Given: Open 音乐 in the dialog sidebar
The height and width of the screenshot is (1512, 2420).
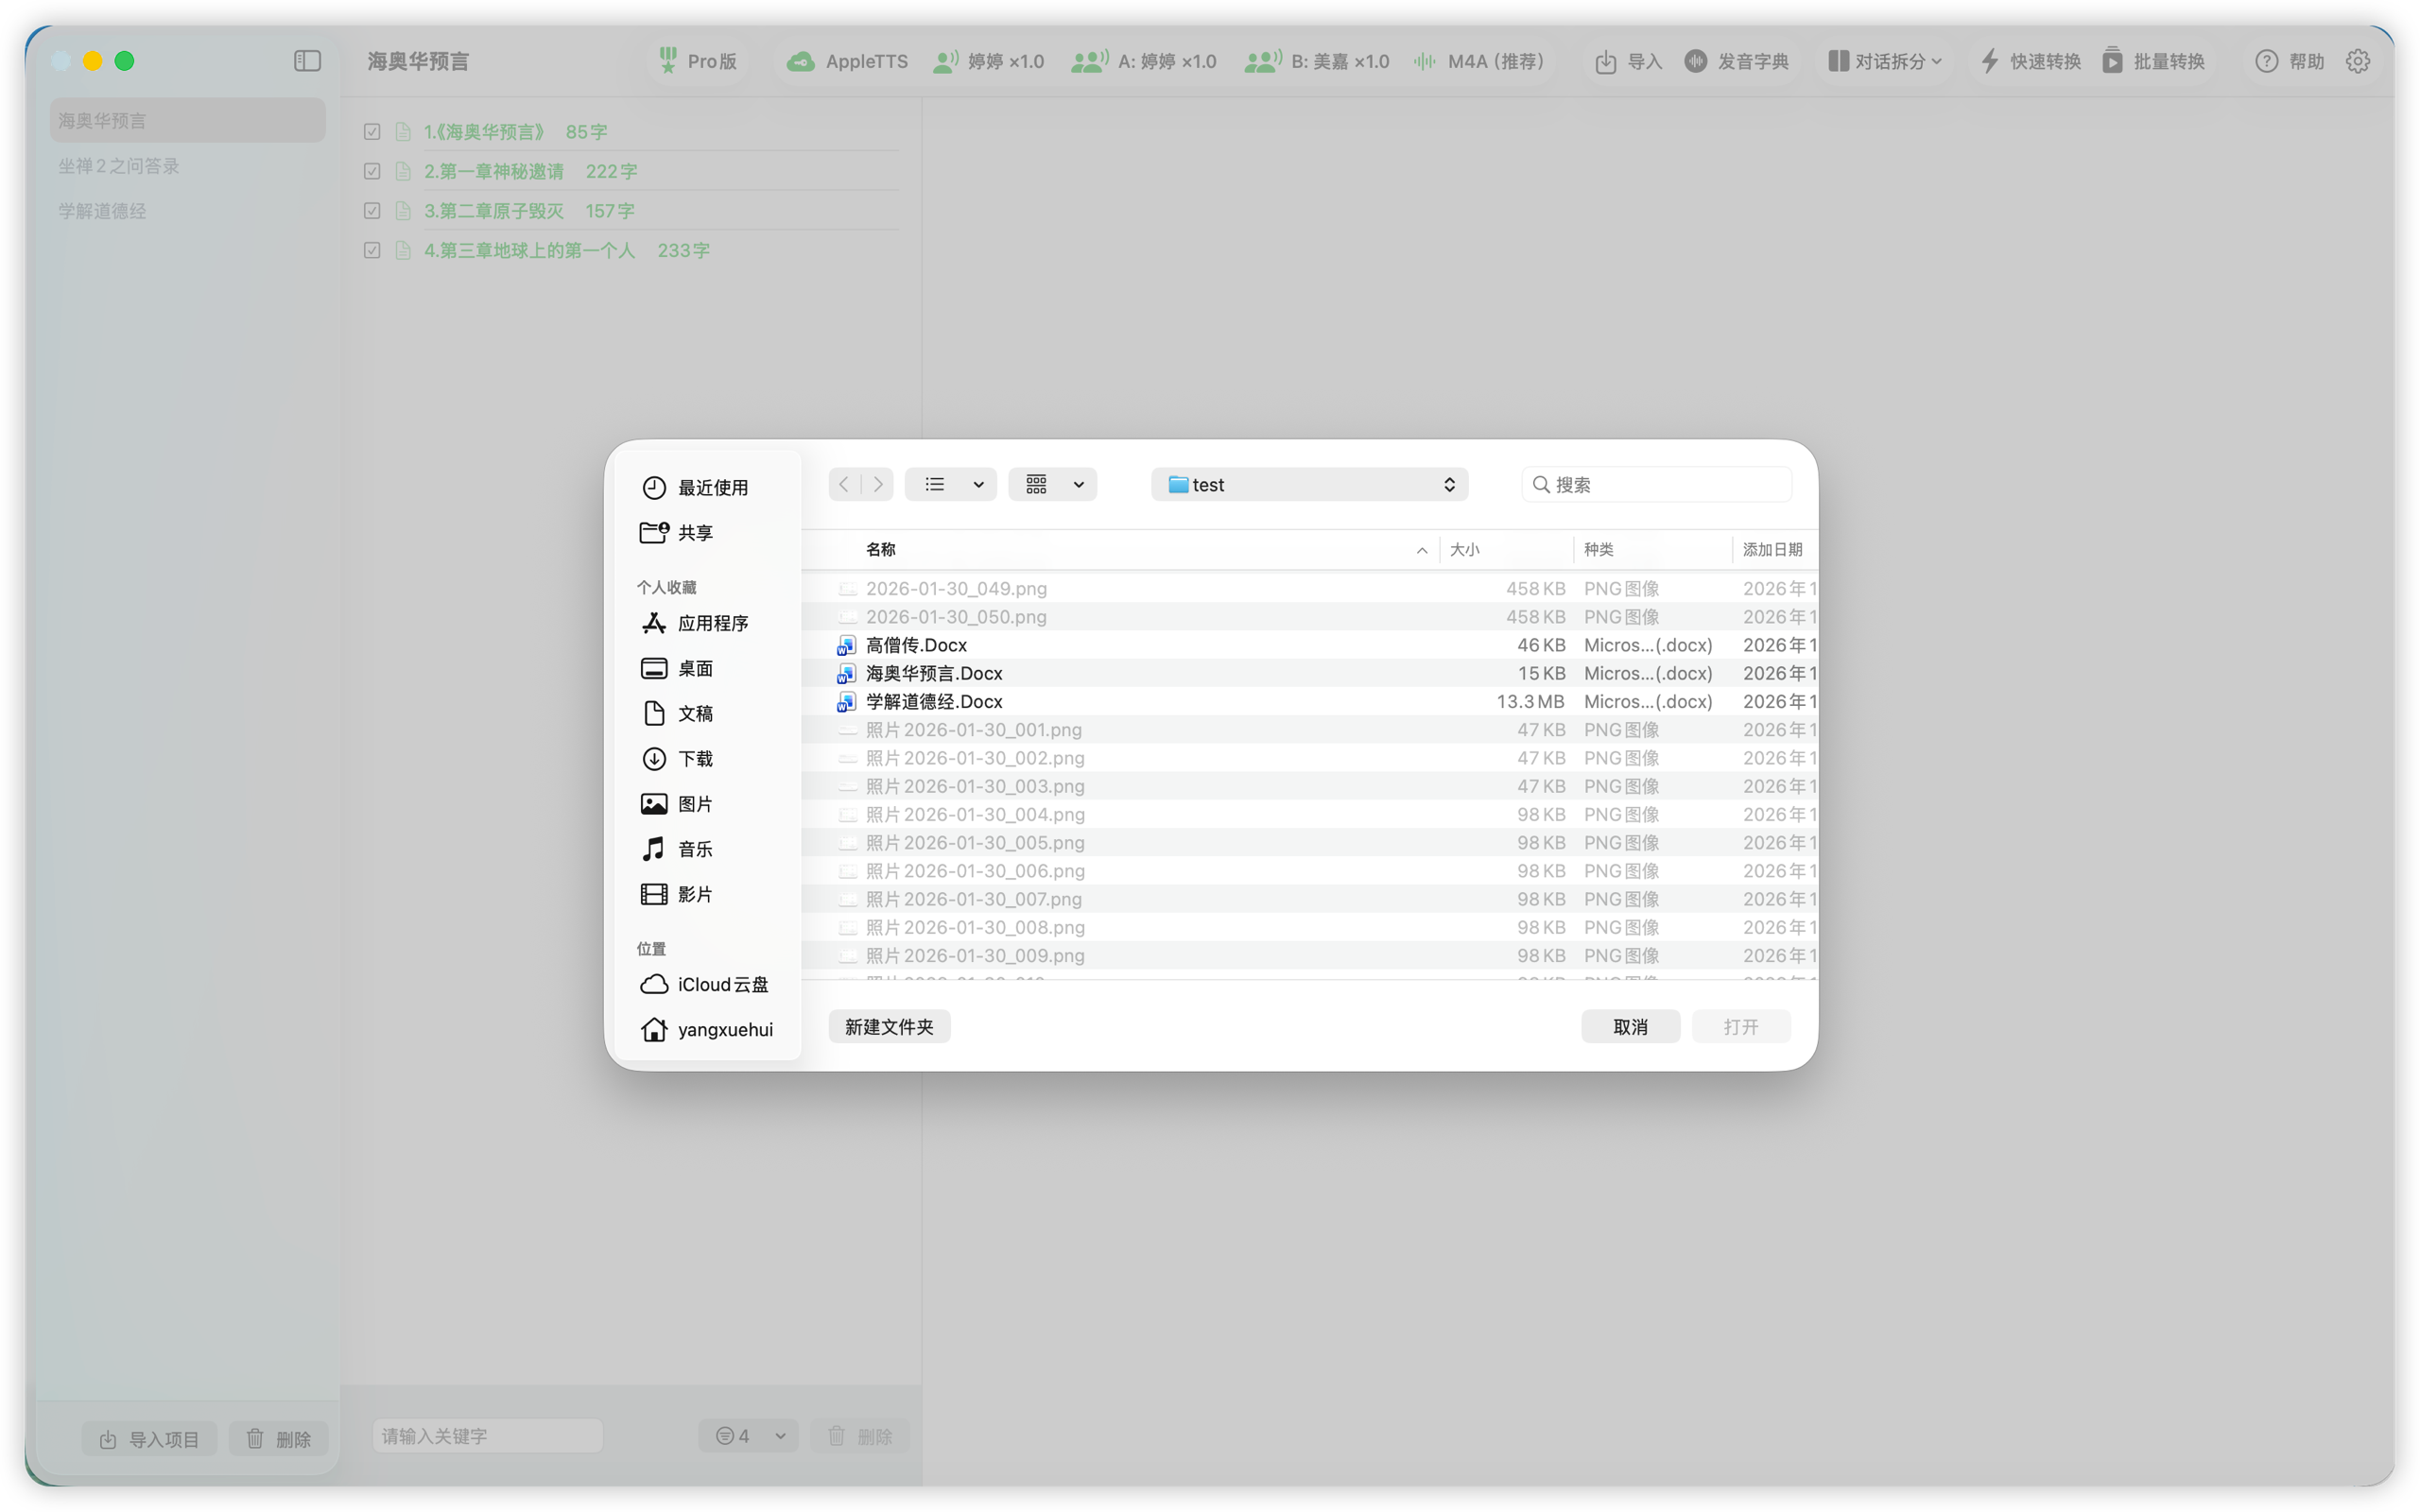Looking at the screenshot, I should pos(676,849).
